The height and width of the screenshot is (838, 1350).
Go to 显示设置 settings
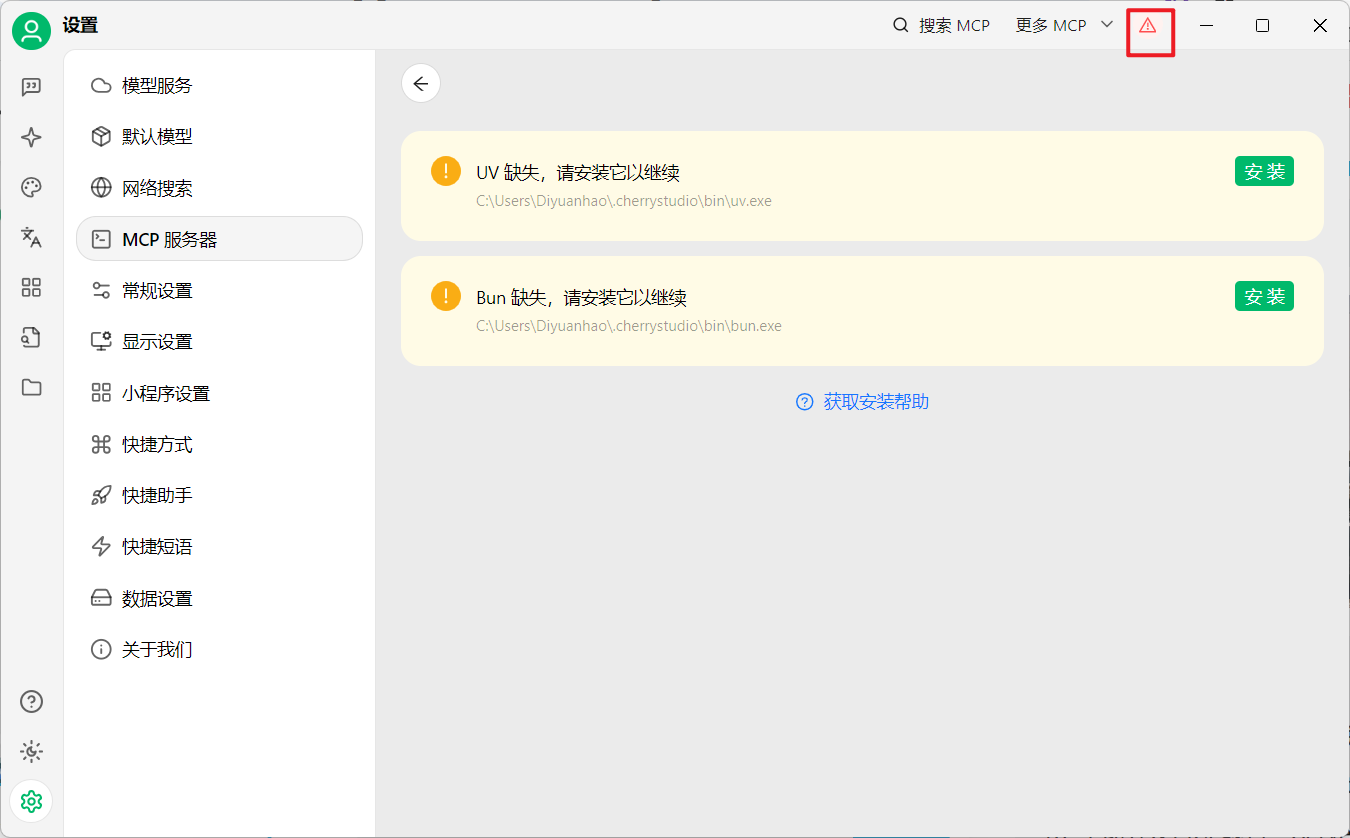[219, 341]
